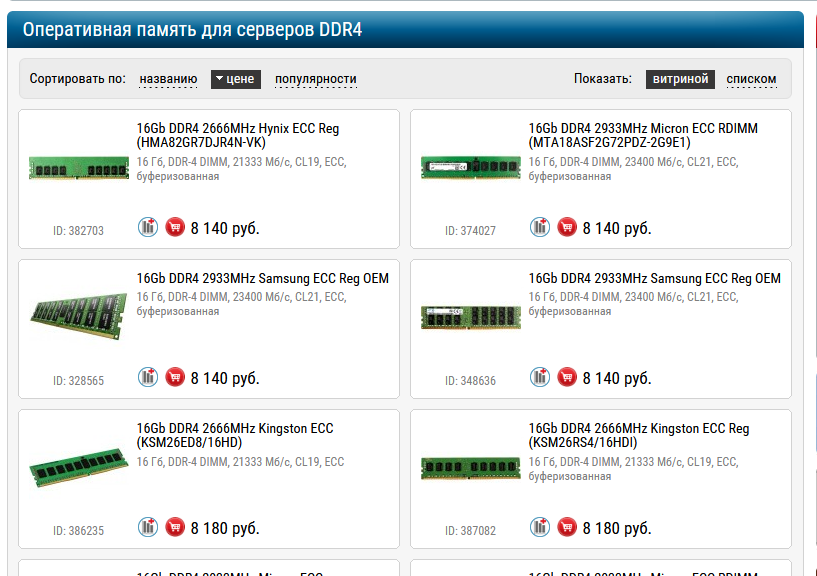Open 16Gb DDR4 2933MHz Micron ECC RDIMM title
817x576 pixels.
point(643,136)
